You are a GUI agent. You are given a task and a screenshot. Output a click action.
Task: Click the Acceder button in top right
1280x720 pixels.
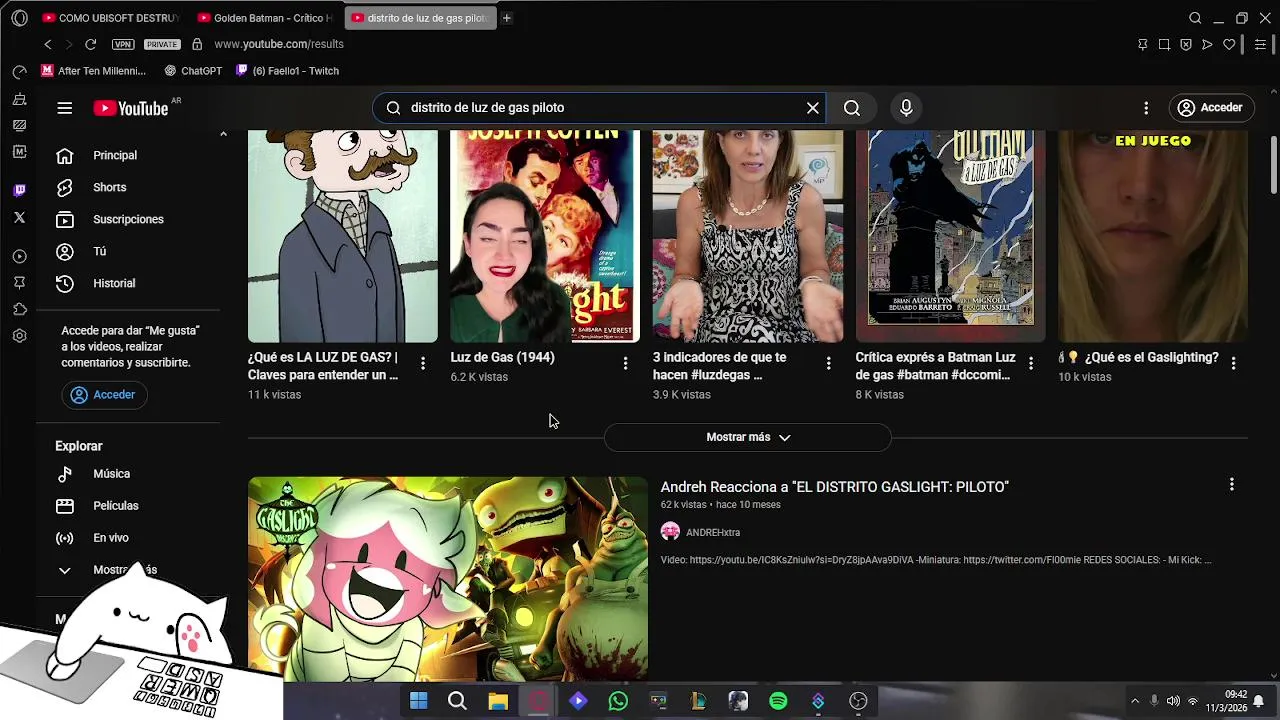click(x=1210, y=108)
